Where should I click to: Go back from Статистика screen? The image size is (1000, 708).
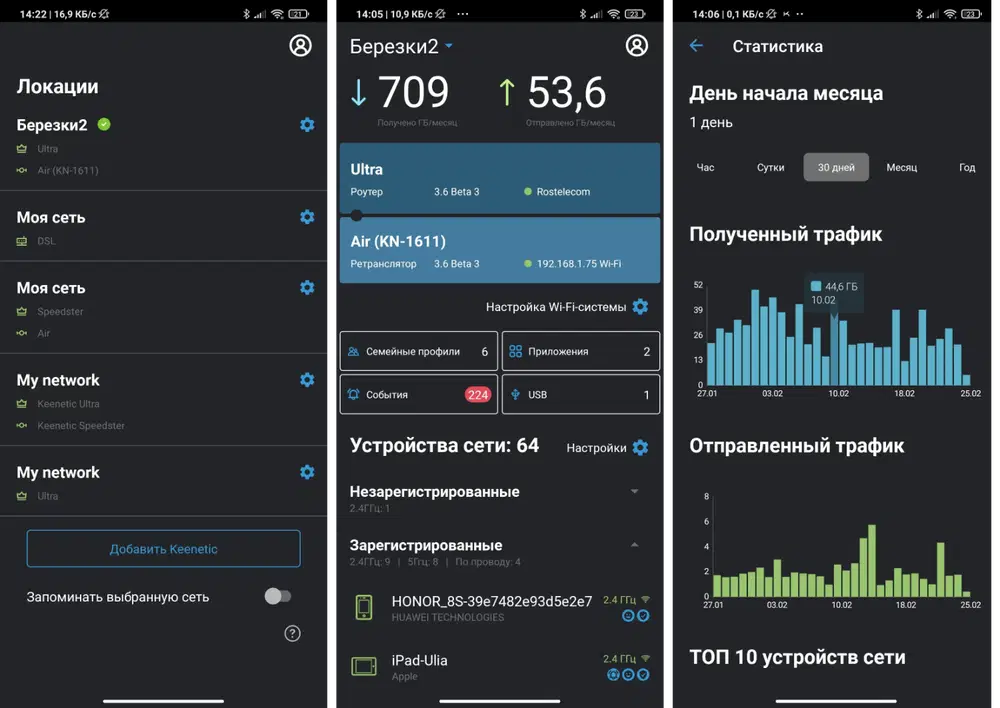pos(696,45)
